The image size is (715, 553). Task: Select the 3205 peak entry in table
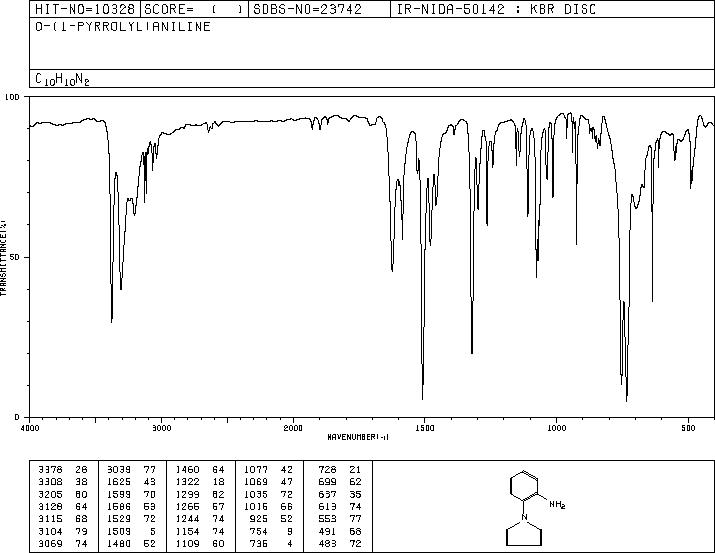pyautogui.click(x=62, y=494)
